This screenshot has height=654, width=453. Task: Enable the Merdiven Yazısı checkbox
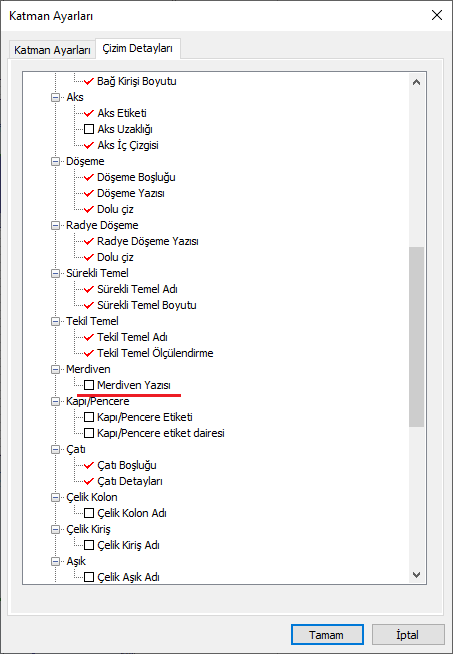(x=89, y=385)
